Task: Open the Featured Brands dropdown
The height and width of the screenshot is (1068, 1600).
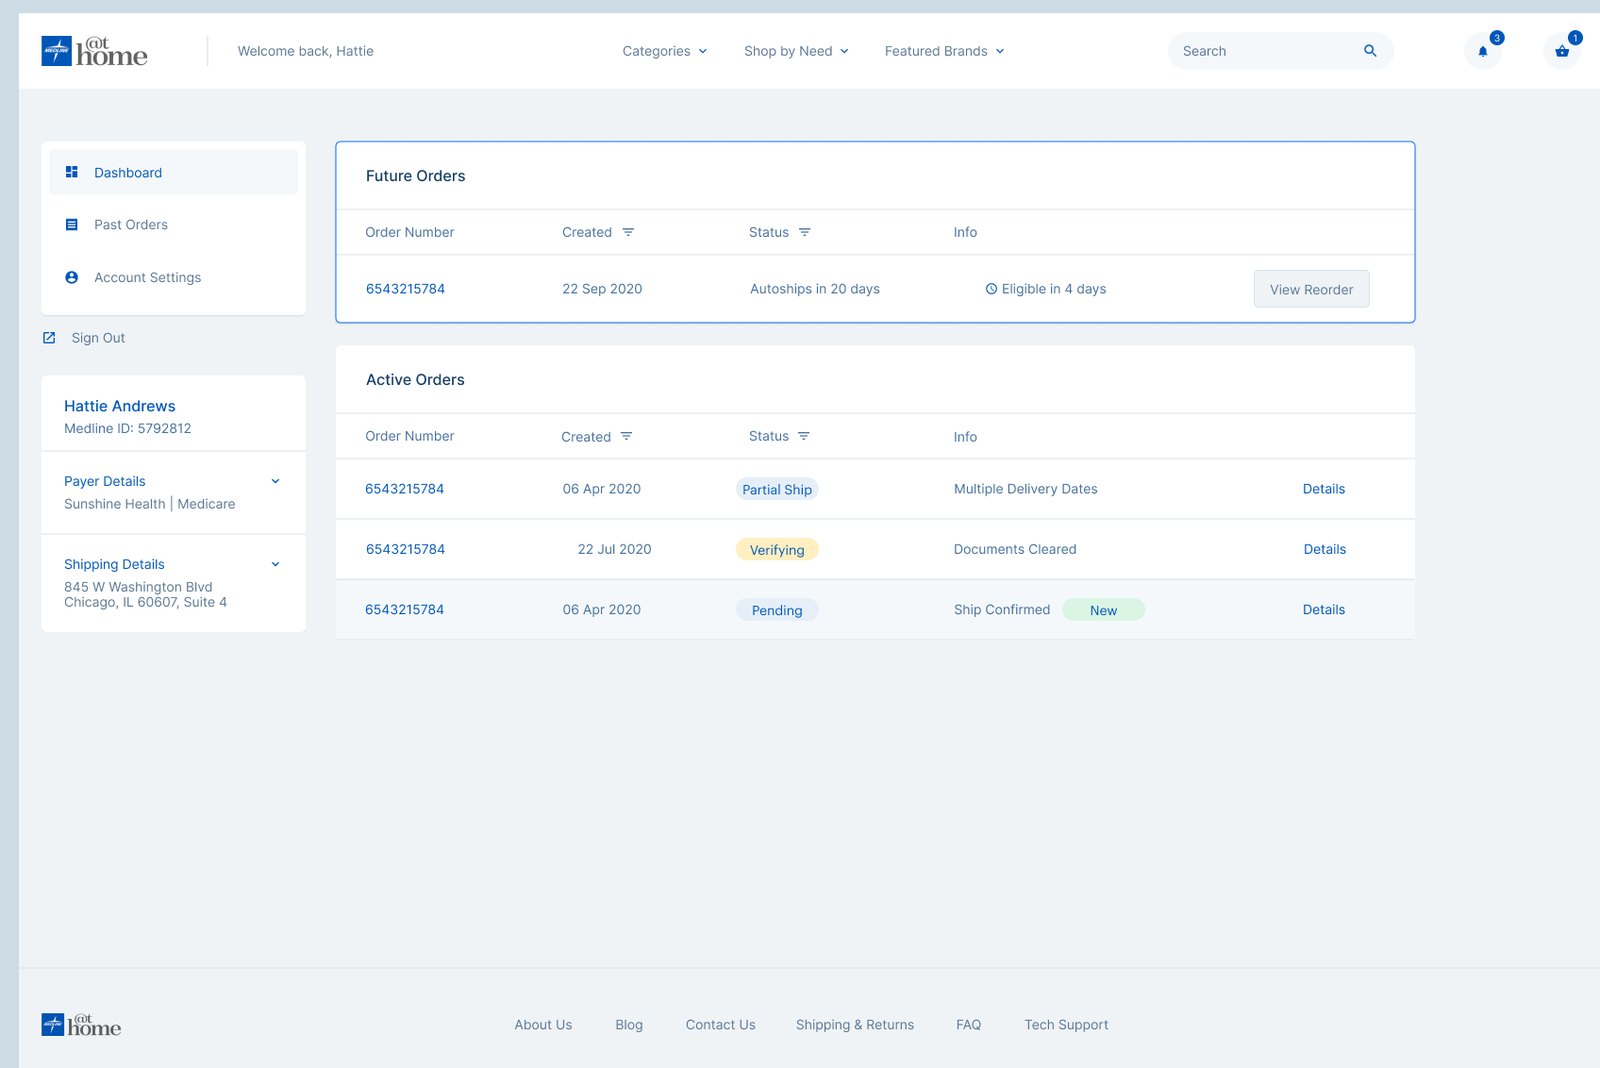Action: pos(944,51)
